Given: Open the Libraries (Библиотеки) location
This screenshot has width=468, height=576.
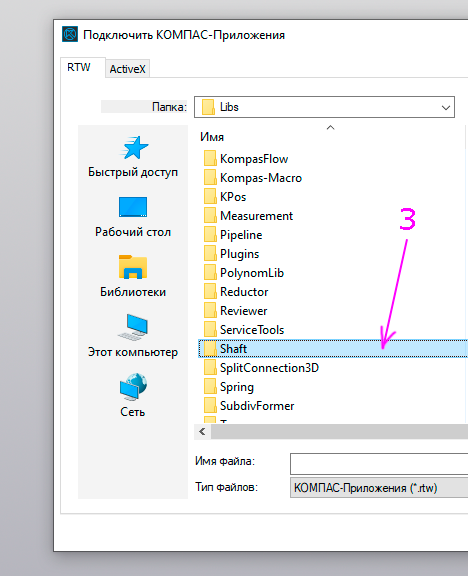Looking at the screenshot, I should click(x=133, y=276).
